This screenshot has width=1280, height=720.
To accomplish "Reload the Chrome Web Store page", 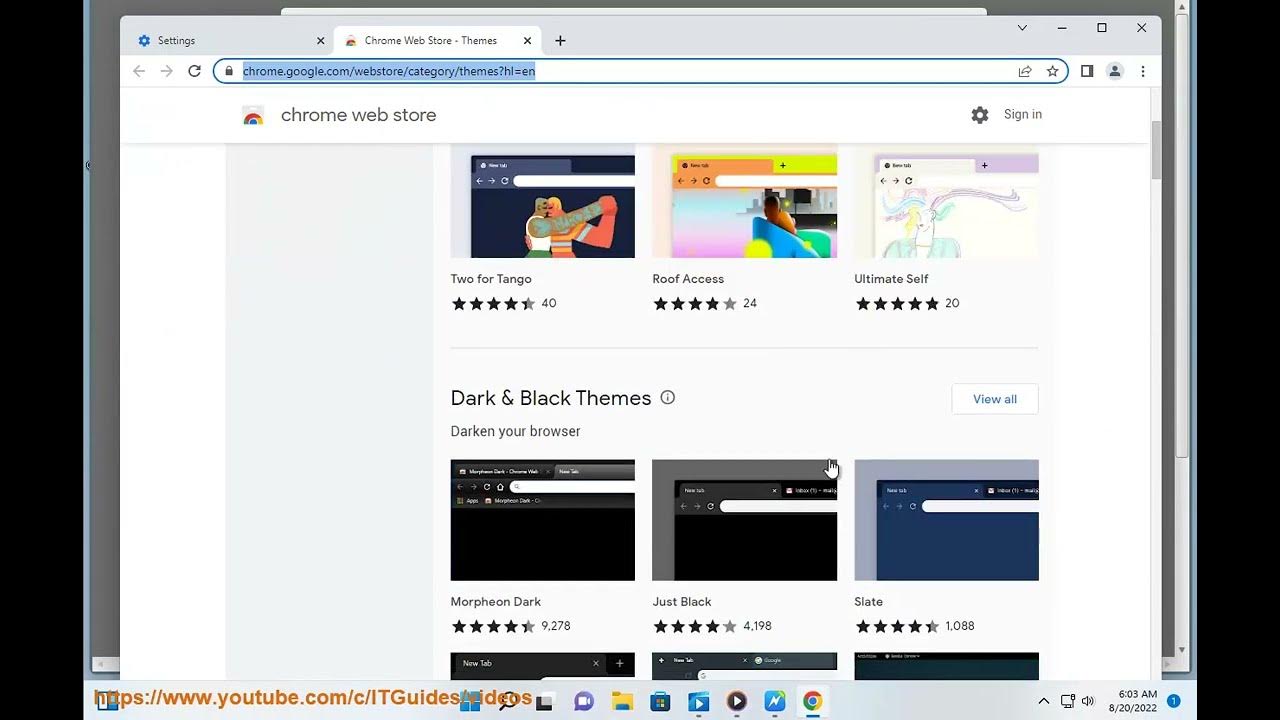I will (x=195, y=71).
